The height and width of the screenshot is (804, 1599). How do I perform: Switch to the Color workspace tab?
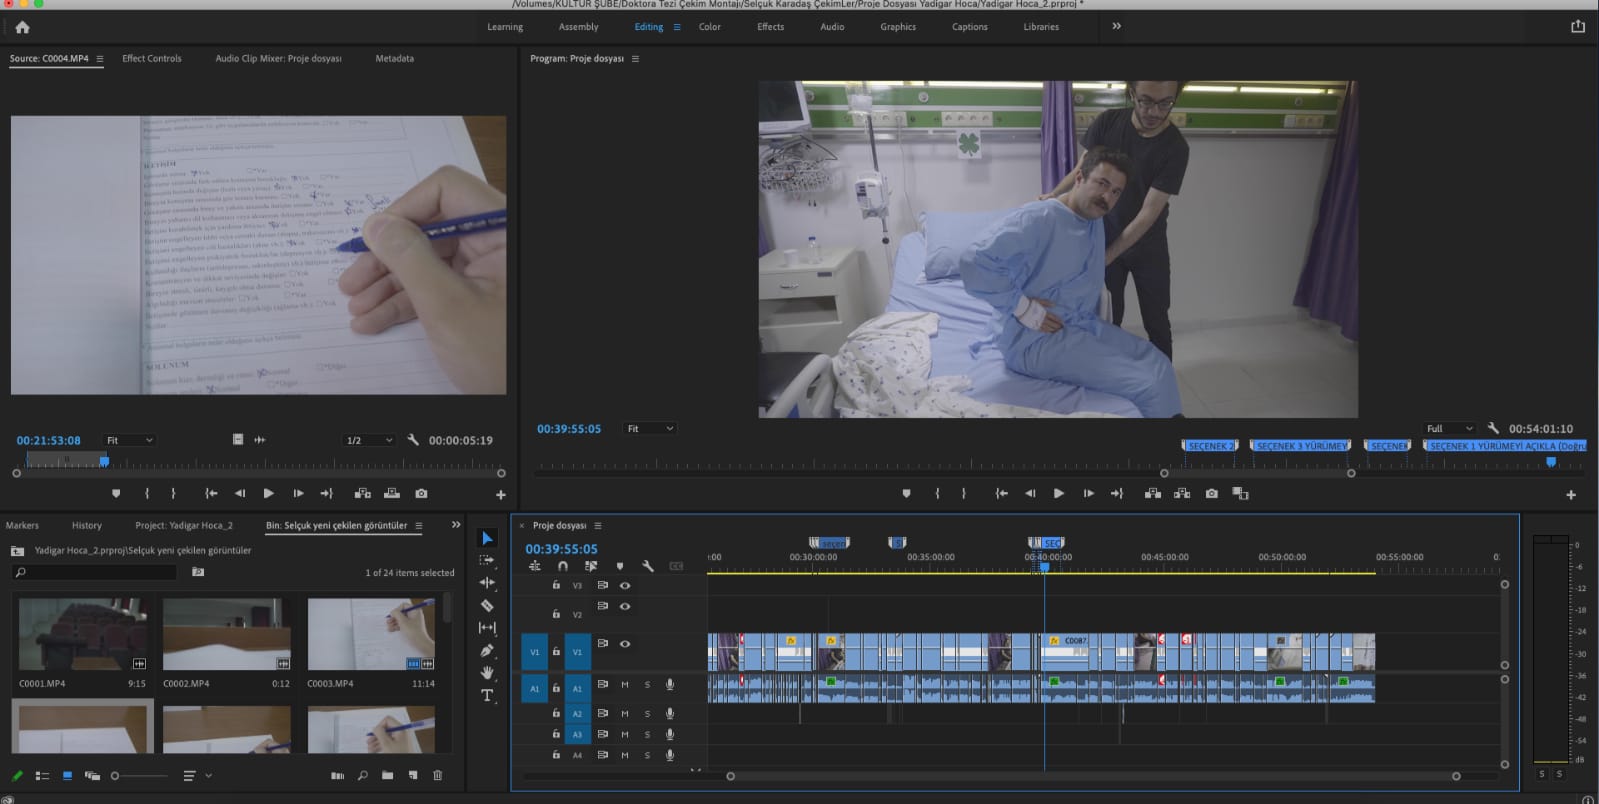[709, 27]
